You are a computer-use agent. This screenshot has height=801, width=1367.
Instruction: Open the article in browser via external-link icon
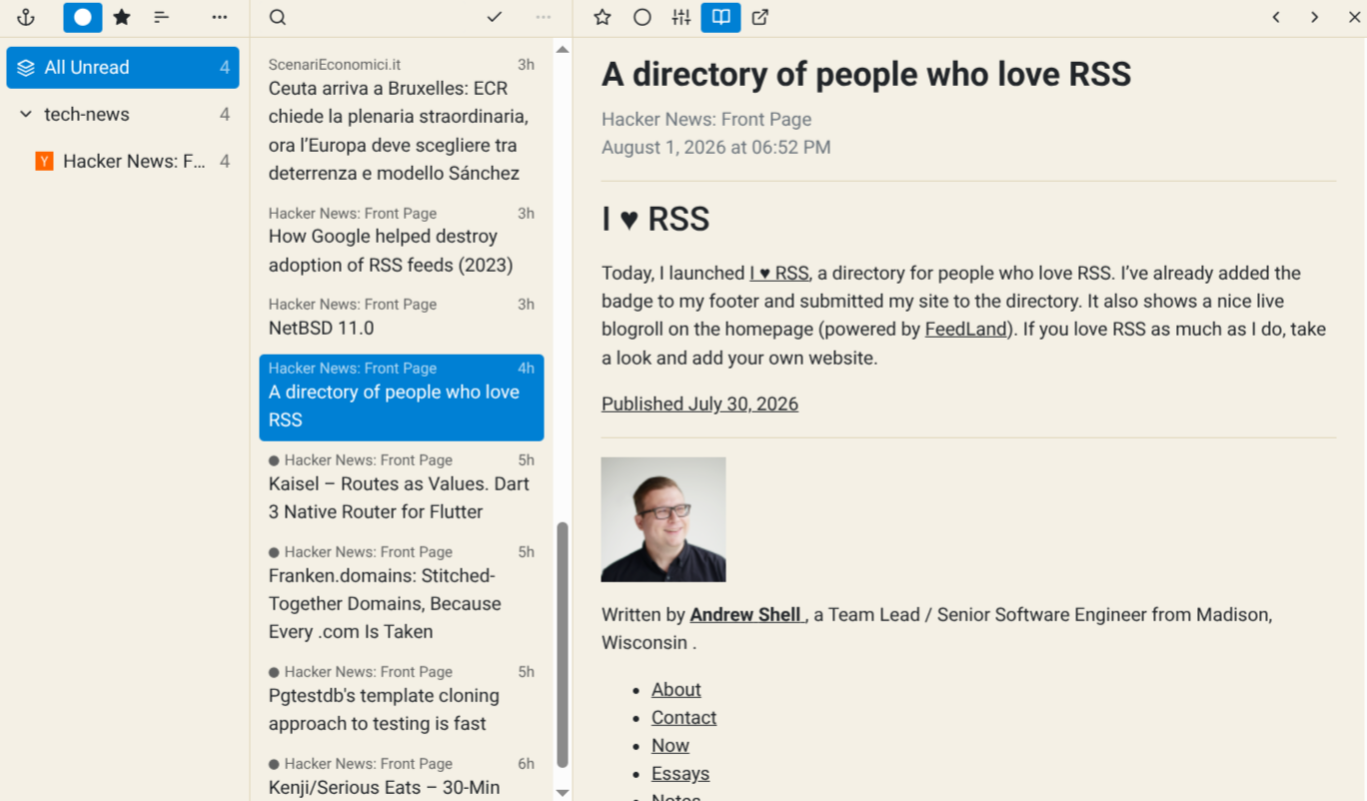760,17
